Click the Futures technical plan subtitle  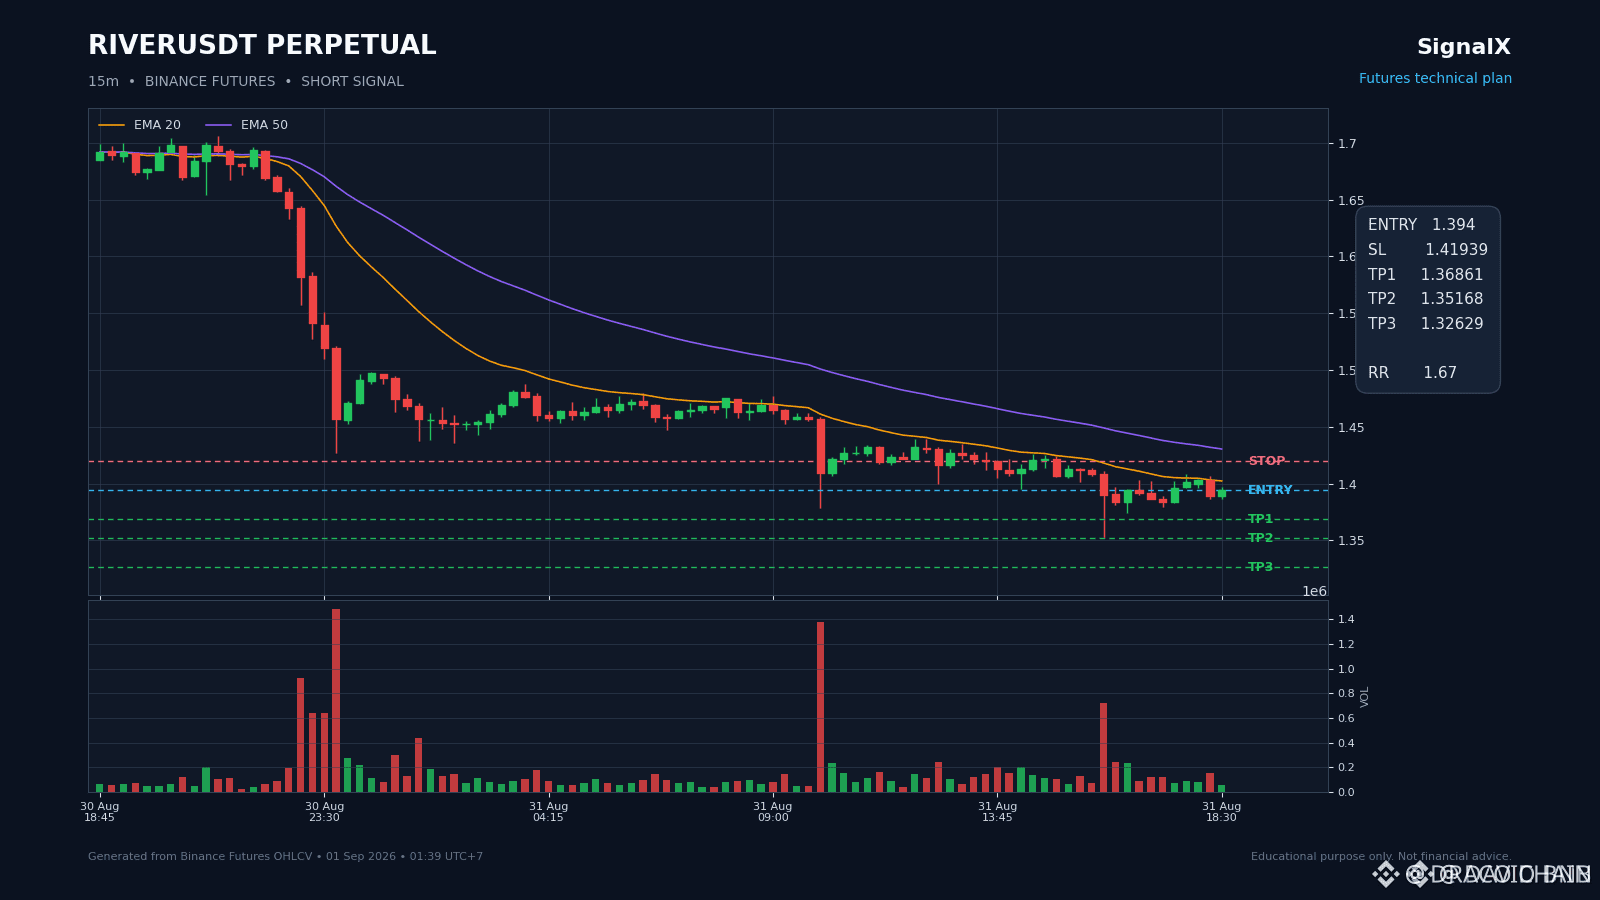tap(1435, 79)
